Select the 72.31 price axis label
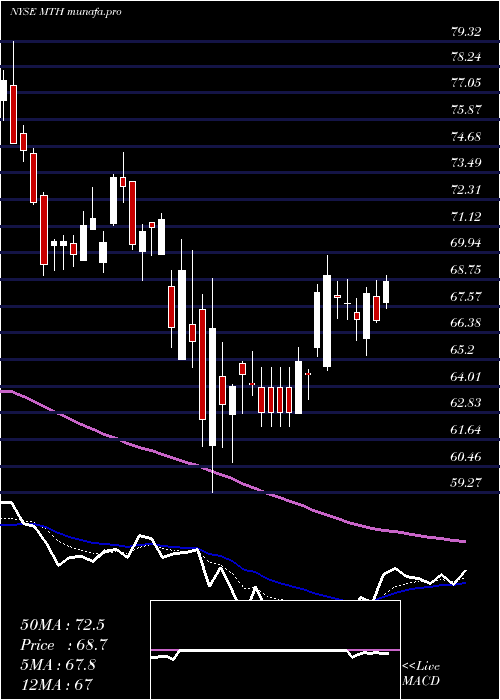 pyautogui.click(x=466, y=190)
